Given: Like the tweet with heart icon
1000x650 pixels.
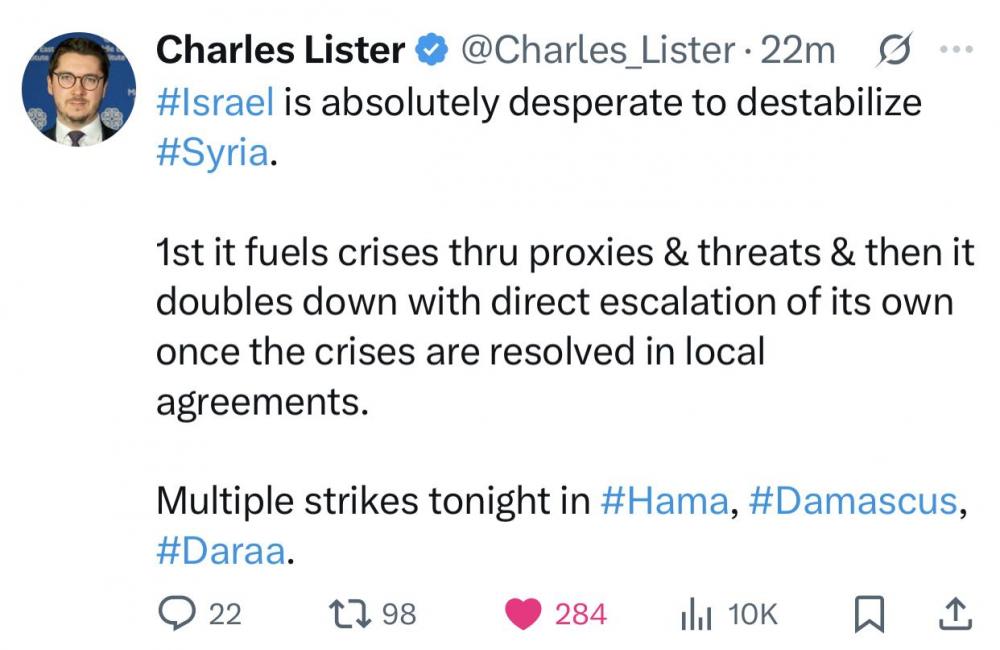Looking at the screenshot, I should coord(523,612).
